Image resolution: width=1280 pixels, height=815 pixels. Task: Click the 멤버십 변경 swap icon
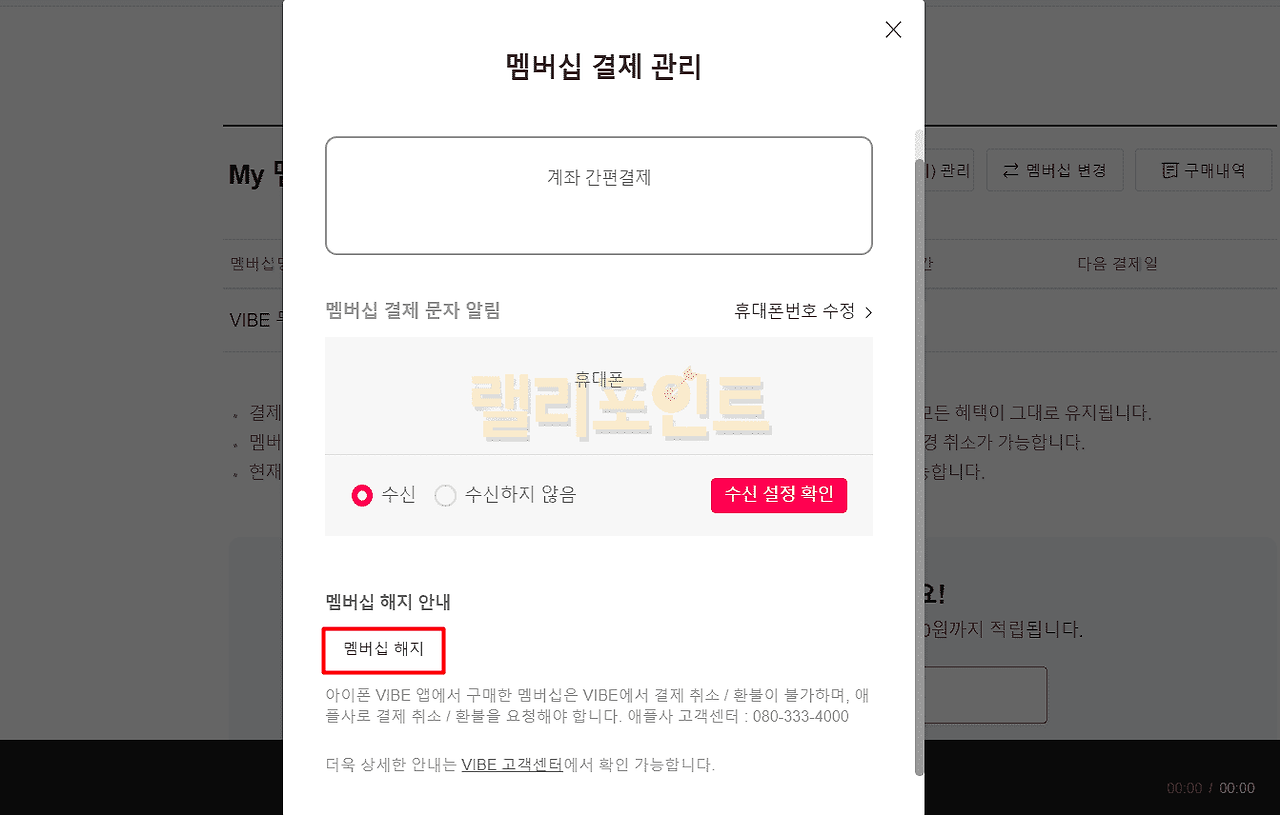tap(1010, 171)
